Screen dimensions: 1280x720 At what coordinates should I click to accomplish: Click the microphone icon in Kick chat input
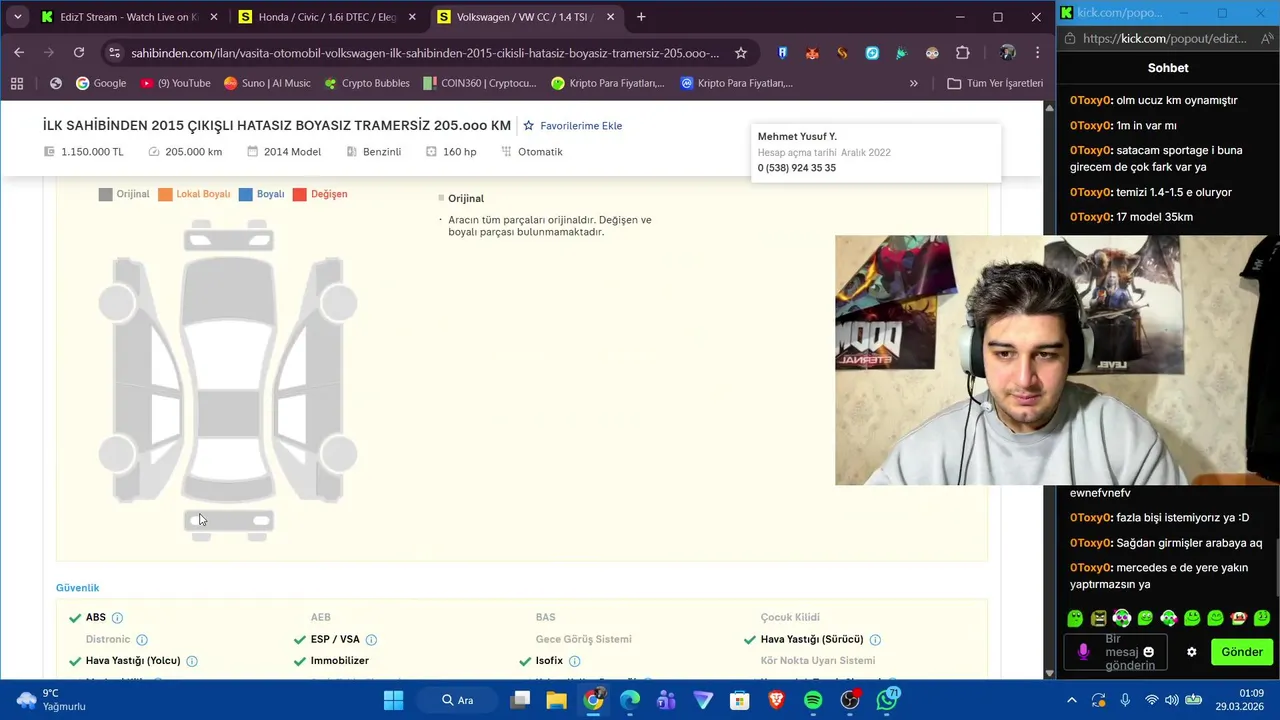[x=1083, y=652]
